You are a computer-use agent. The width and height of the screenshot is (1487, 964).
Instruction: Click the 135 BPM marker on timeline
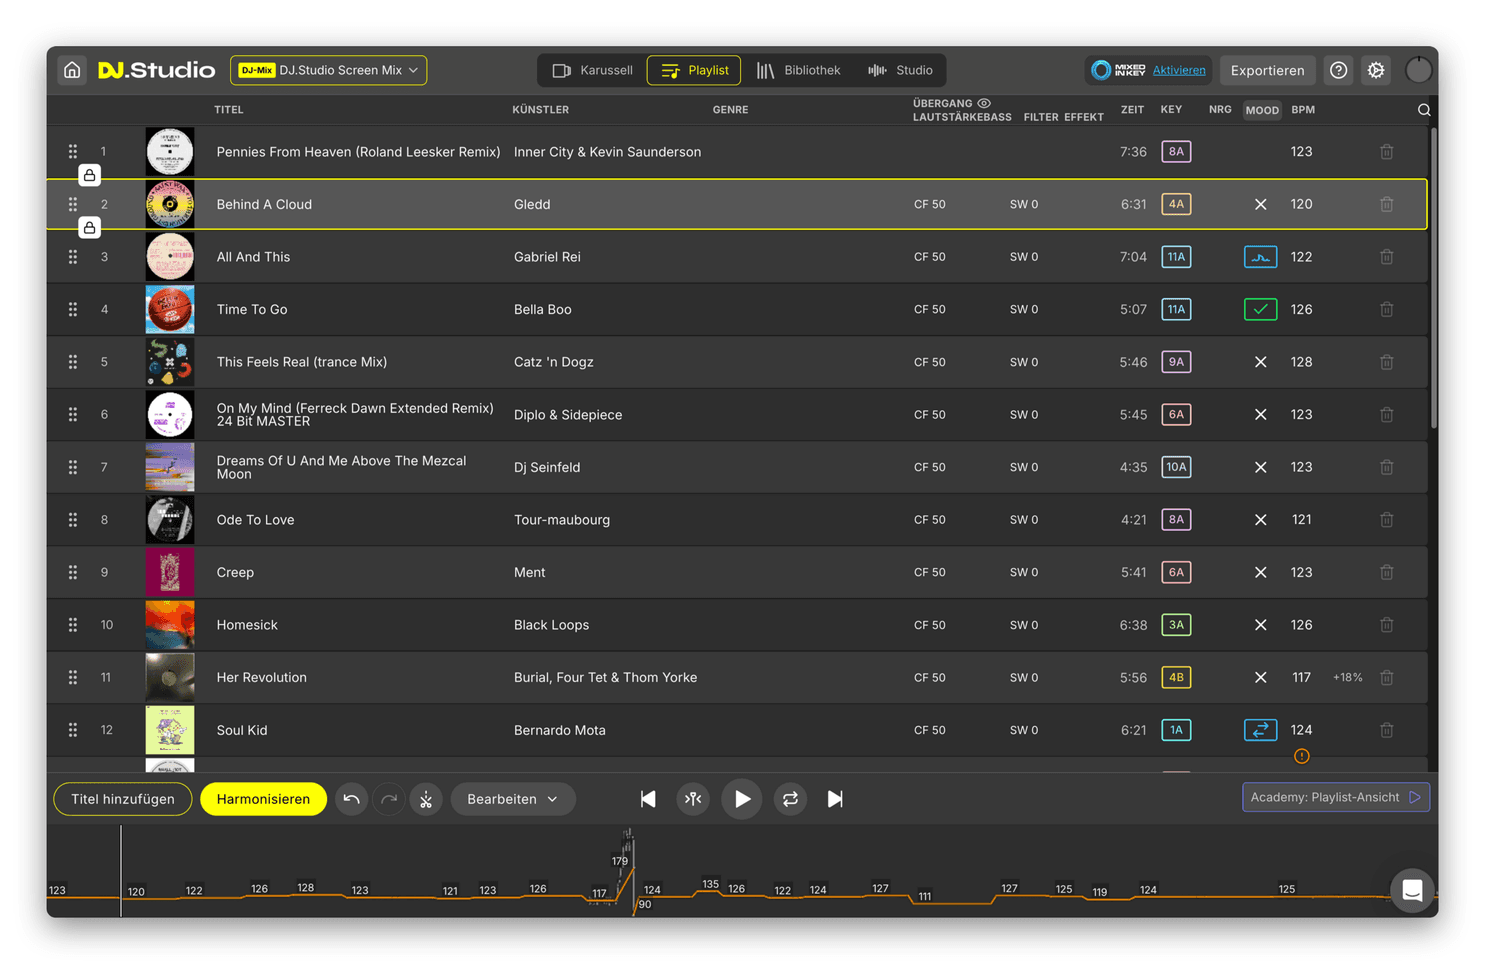[710, 884]
